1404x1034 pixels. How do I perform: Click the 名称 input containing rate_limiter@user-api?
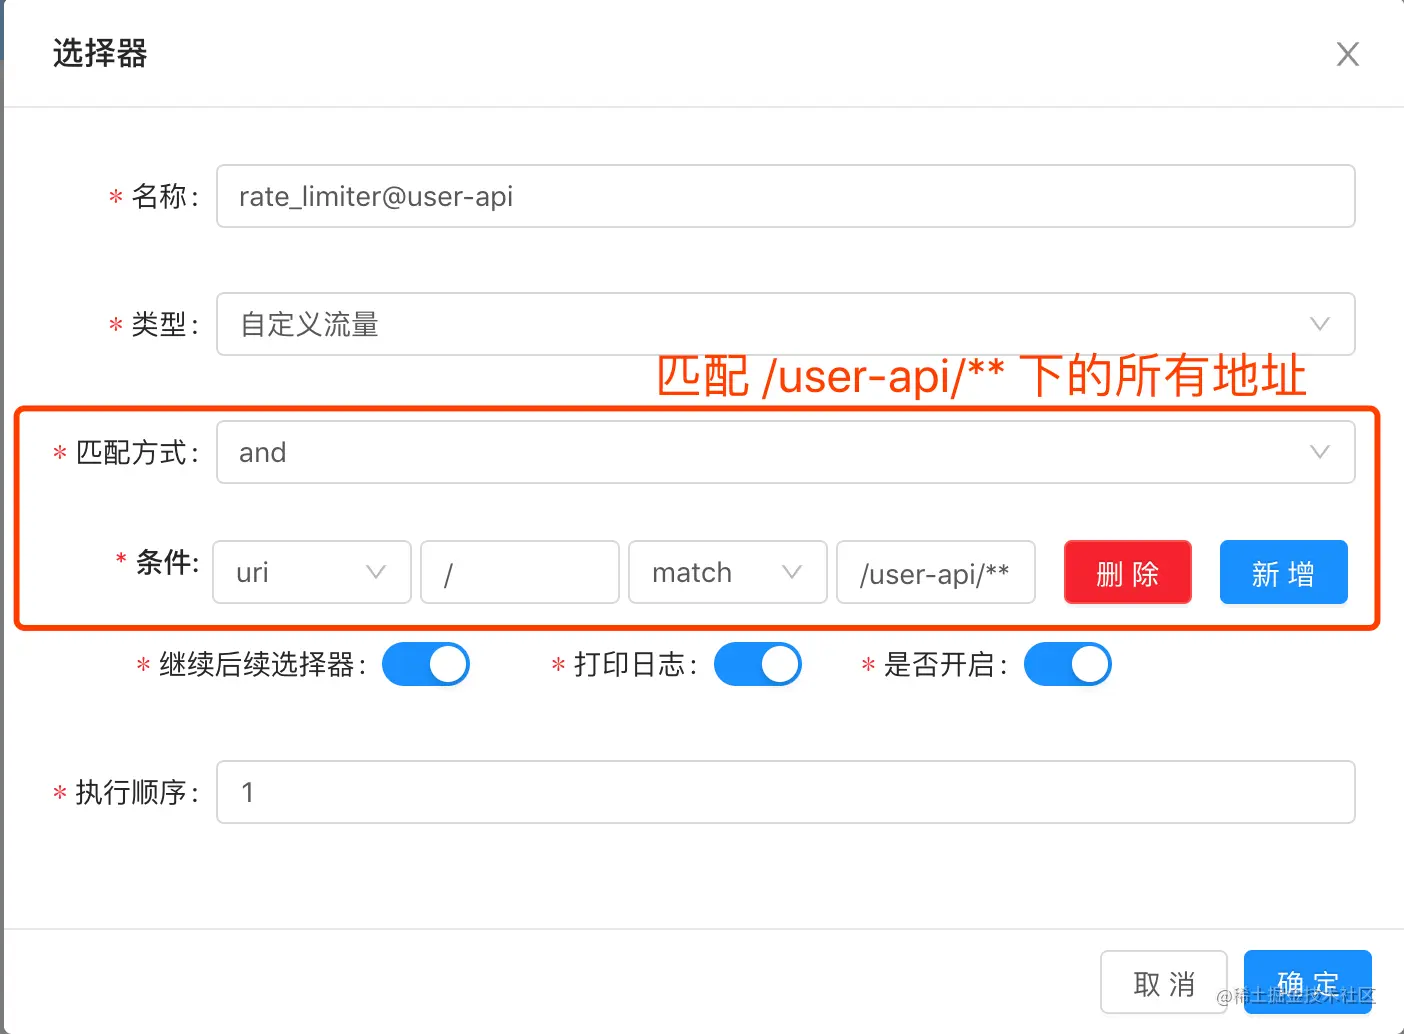pyautogui.click(x=785, y=196)
